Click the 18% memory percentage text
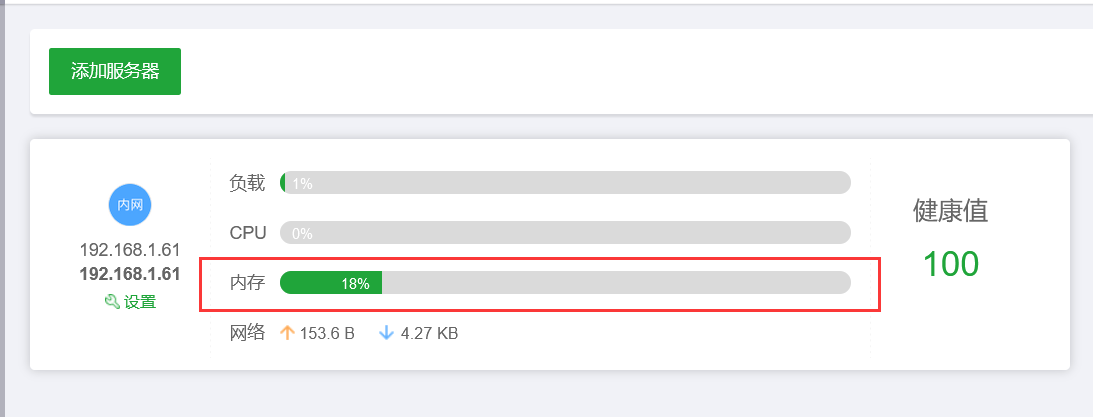 click(x=356, y=284)
